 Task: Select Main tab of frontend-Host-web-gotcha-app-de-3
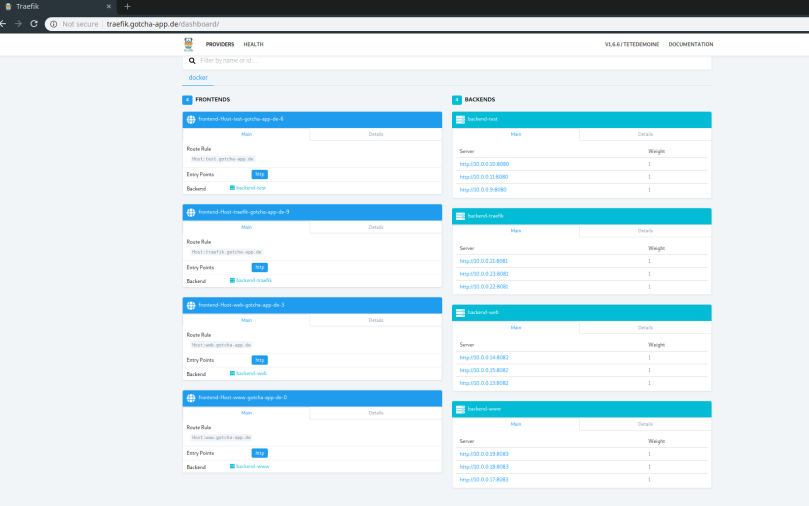pos(246,320)
